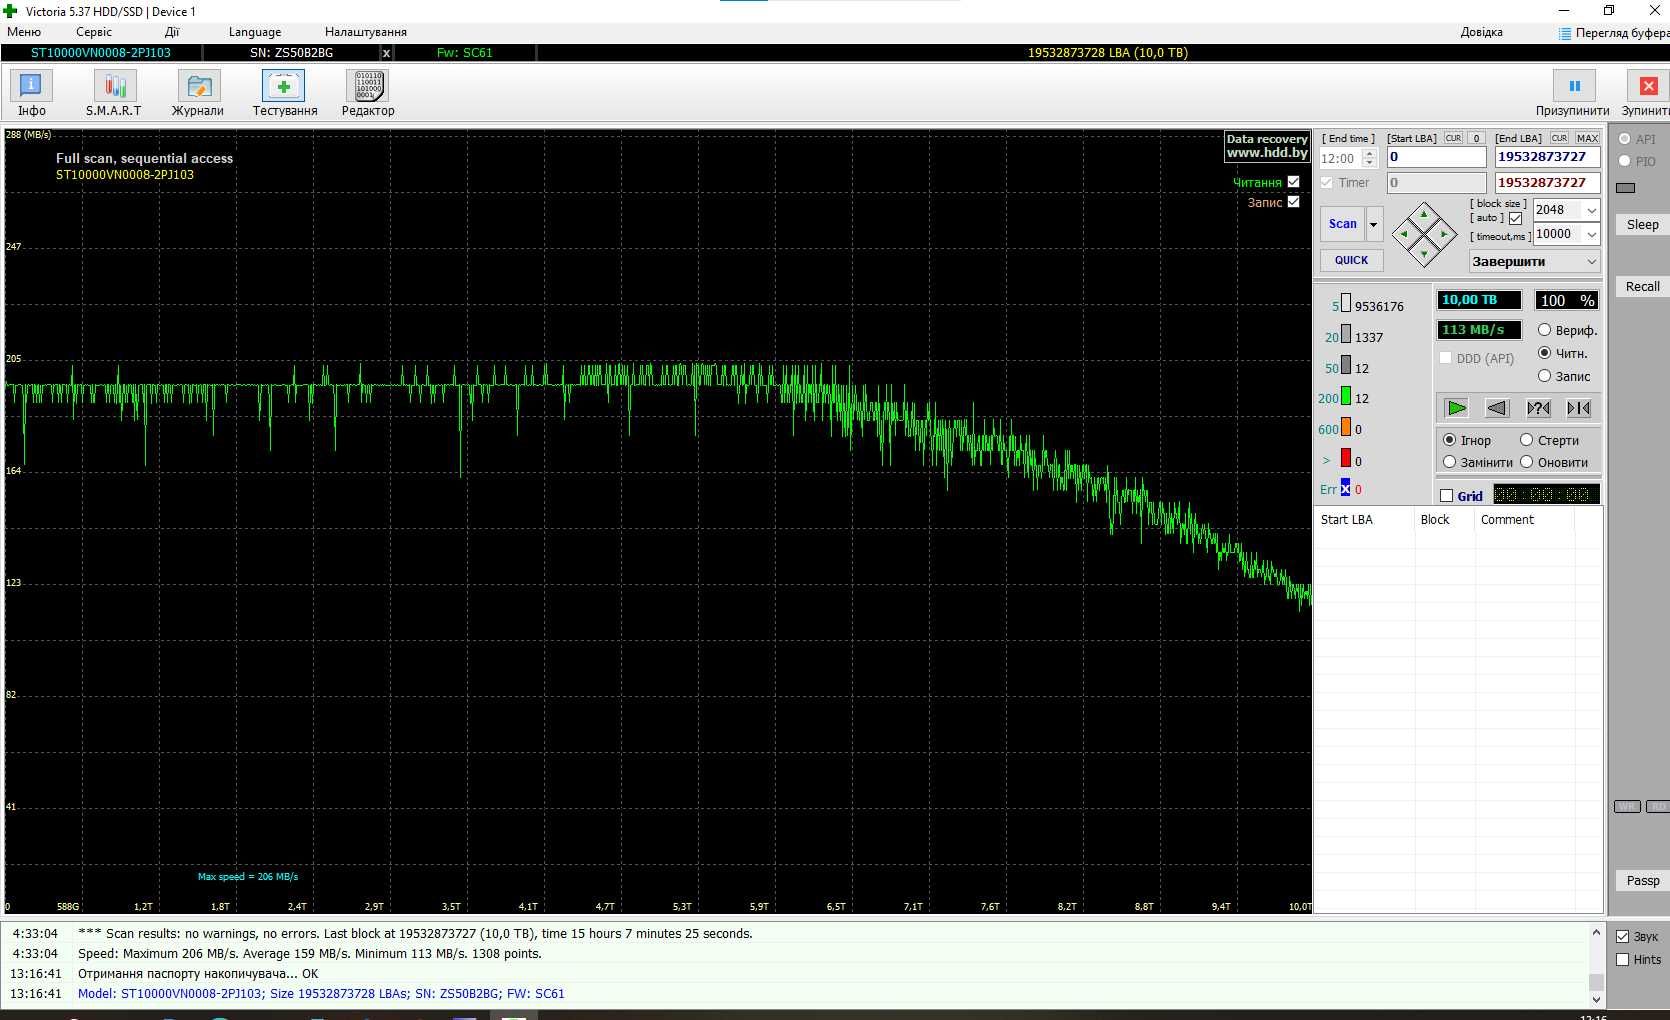Click the Start LBA input field

(1436, 157)
